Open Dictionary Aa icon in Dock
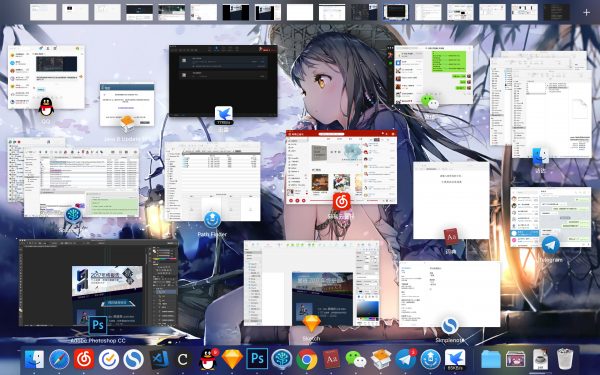 [331, 360]
